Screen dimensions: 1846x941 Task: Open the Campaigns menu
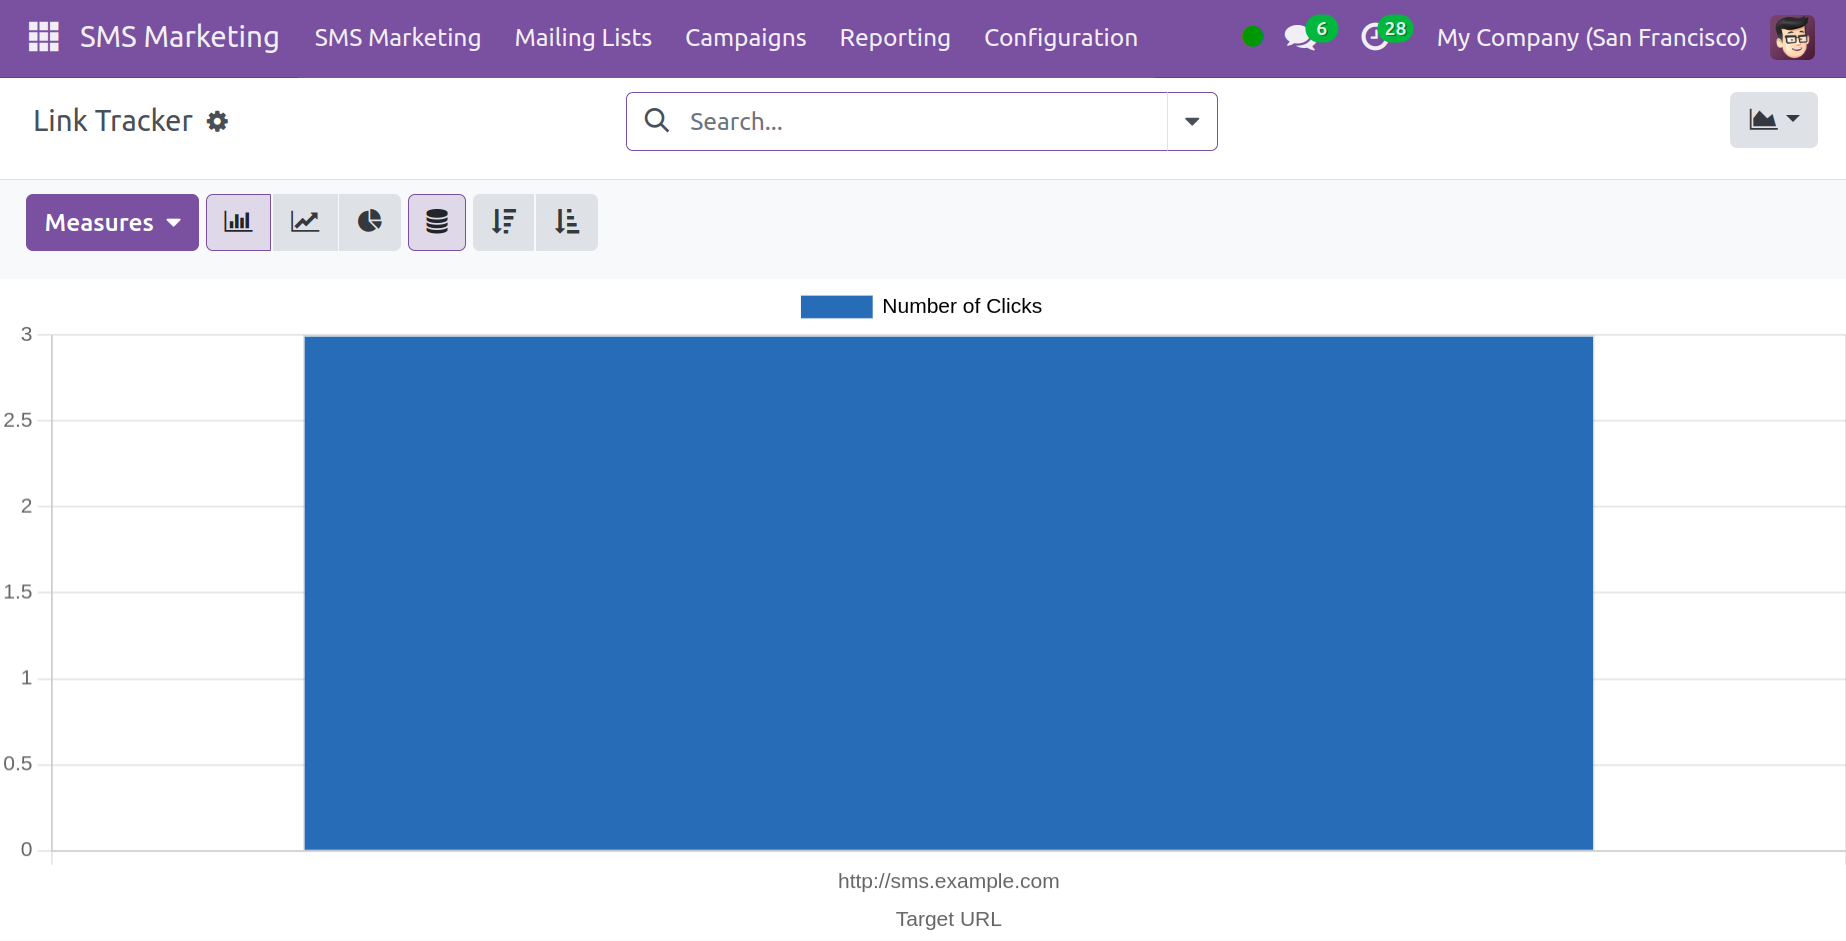tap(745, 38)
